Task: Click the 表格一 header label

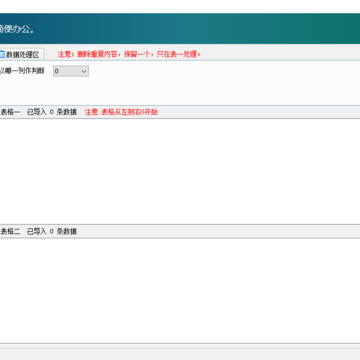Action: point(10,112)
